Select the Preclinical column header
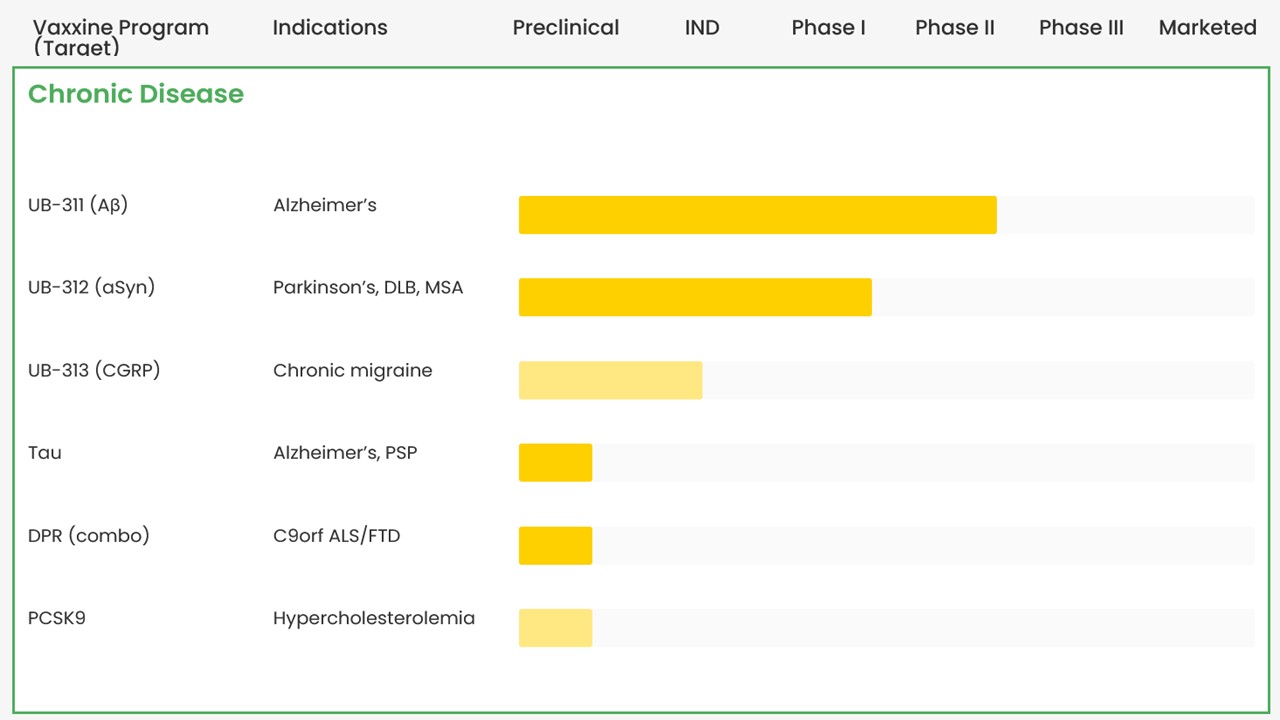The height and width of the screenshot is (720, 1280). pos(566,28)
